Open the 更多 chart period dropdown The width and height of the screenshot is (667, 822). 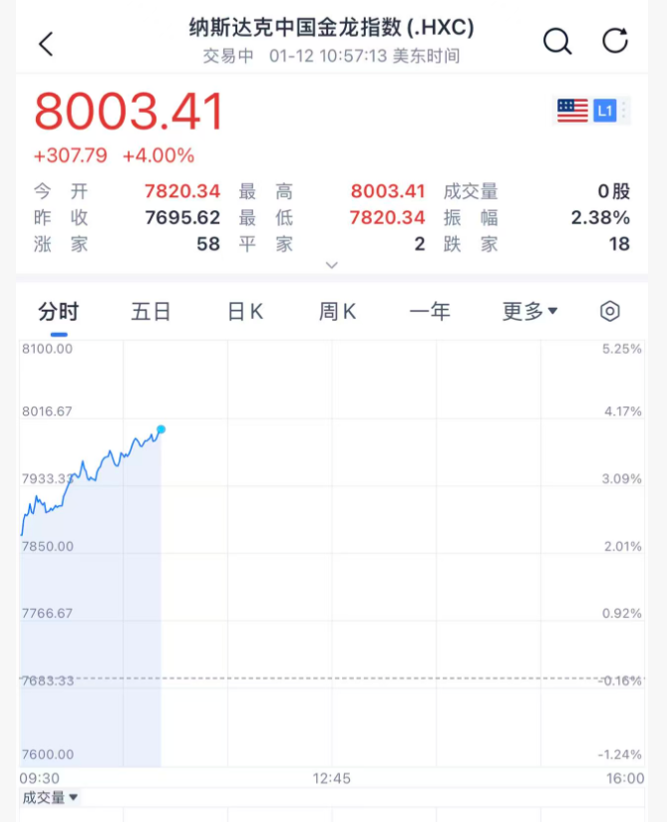coord(530,311)
